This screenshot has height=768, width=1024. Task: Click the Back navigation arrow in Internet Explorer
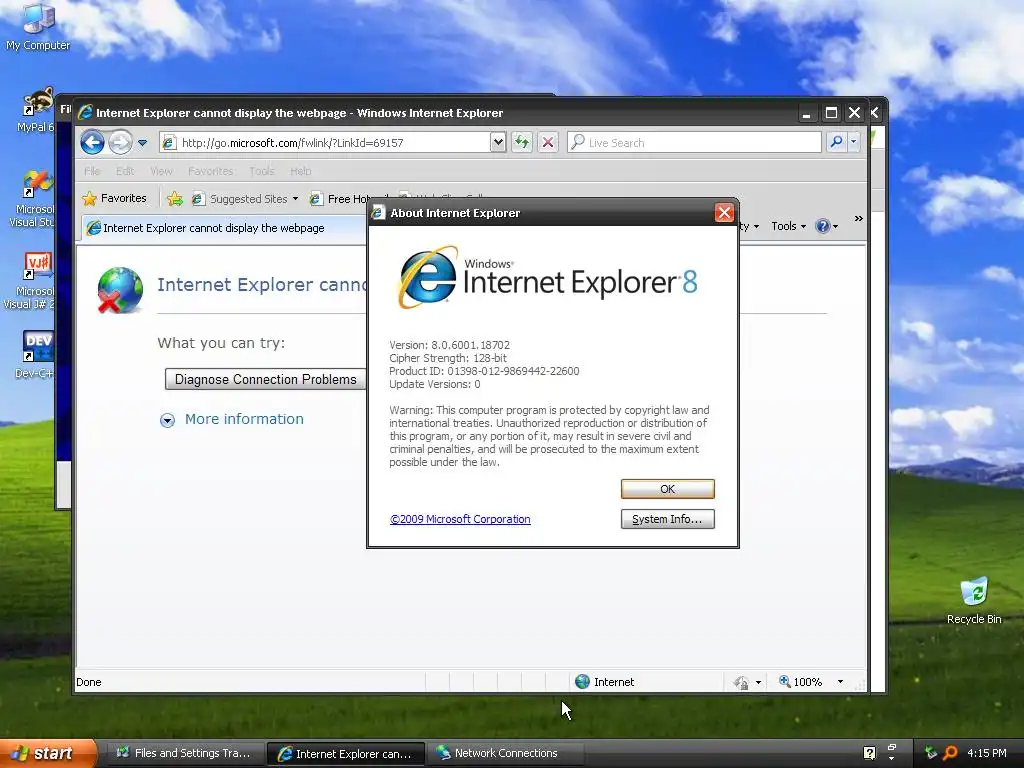pyautogui.click(x=92, y=142)
